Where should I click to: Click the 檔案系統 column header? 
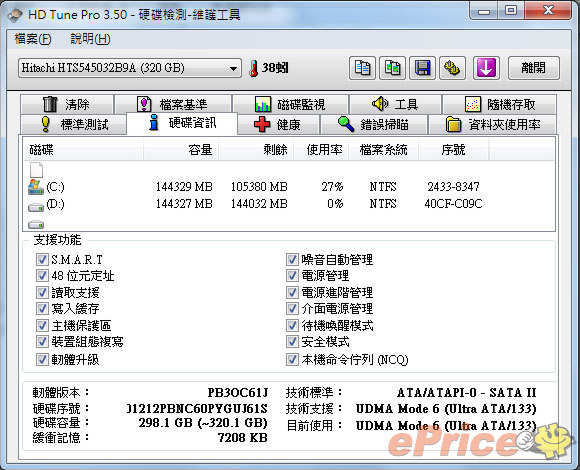[383, 150]
